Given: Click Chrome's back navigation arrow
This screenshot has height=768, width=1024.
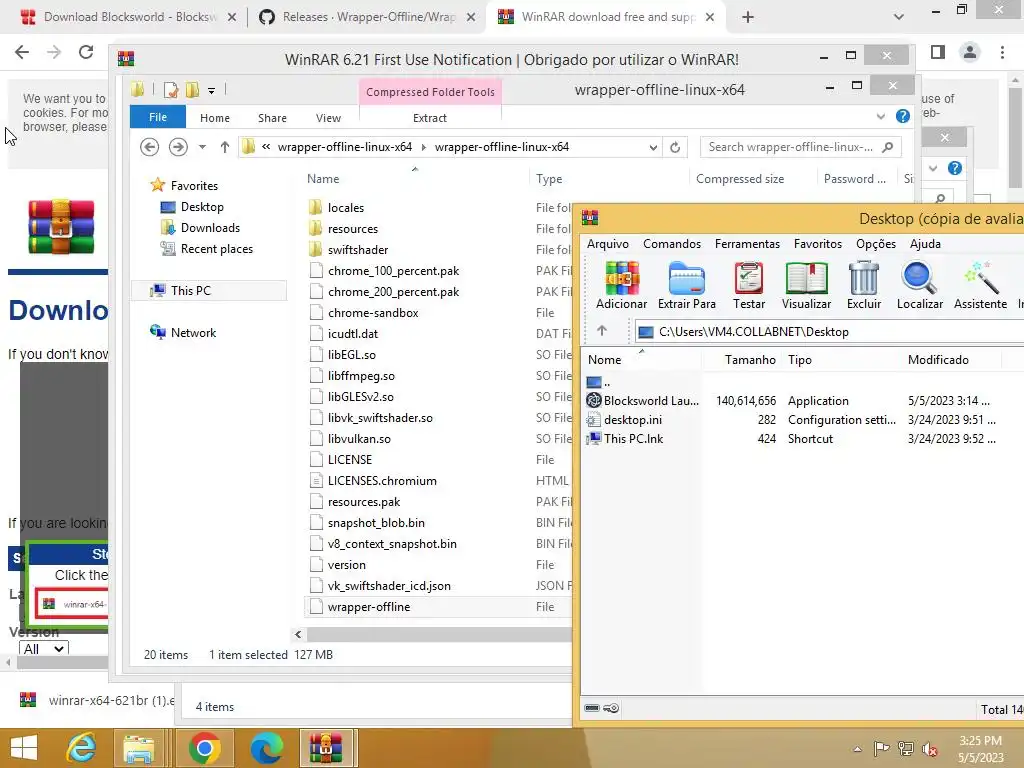Looking at the screenshot, I should click(22, 52).
